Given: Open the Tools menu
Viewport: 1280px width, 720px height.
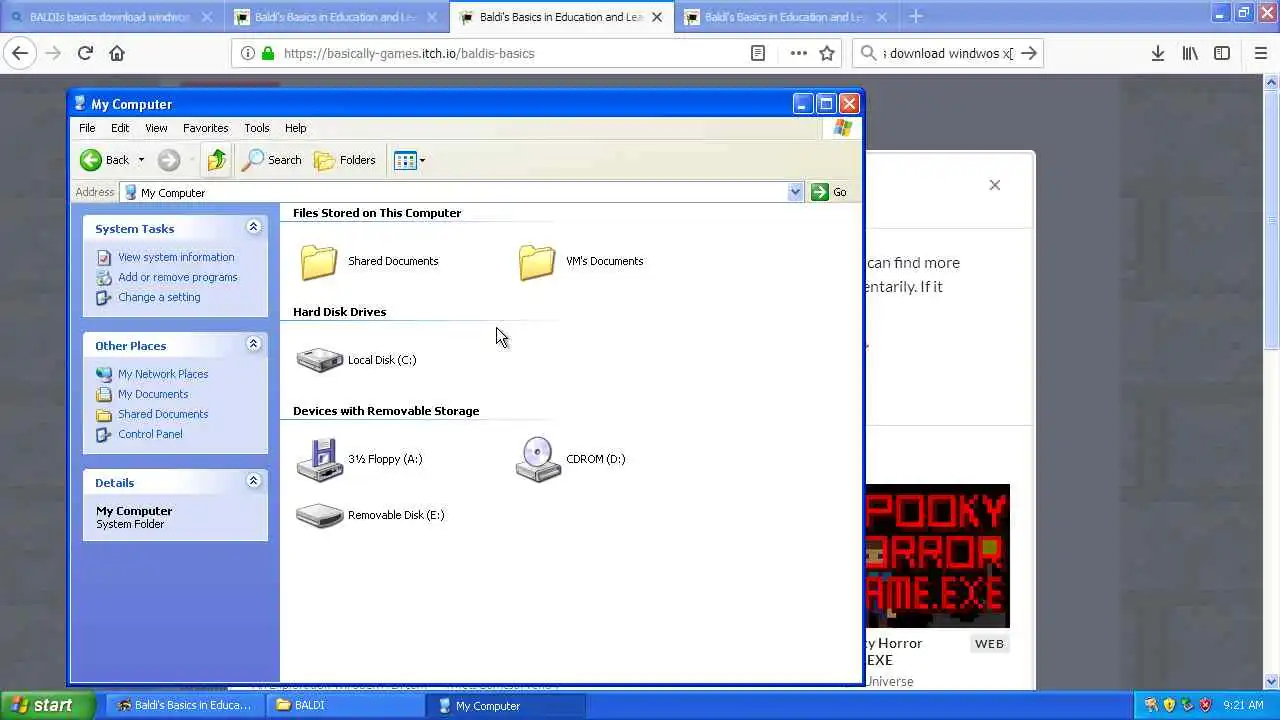Looking at the screenshot, I should (256, 128).
